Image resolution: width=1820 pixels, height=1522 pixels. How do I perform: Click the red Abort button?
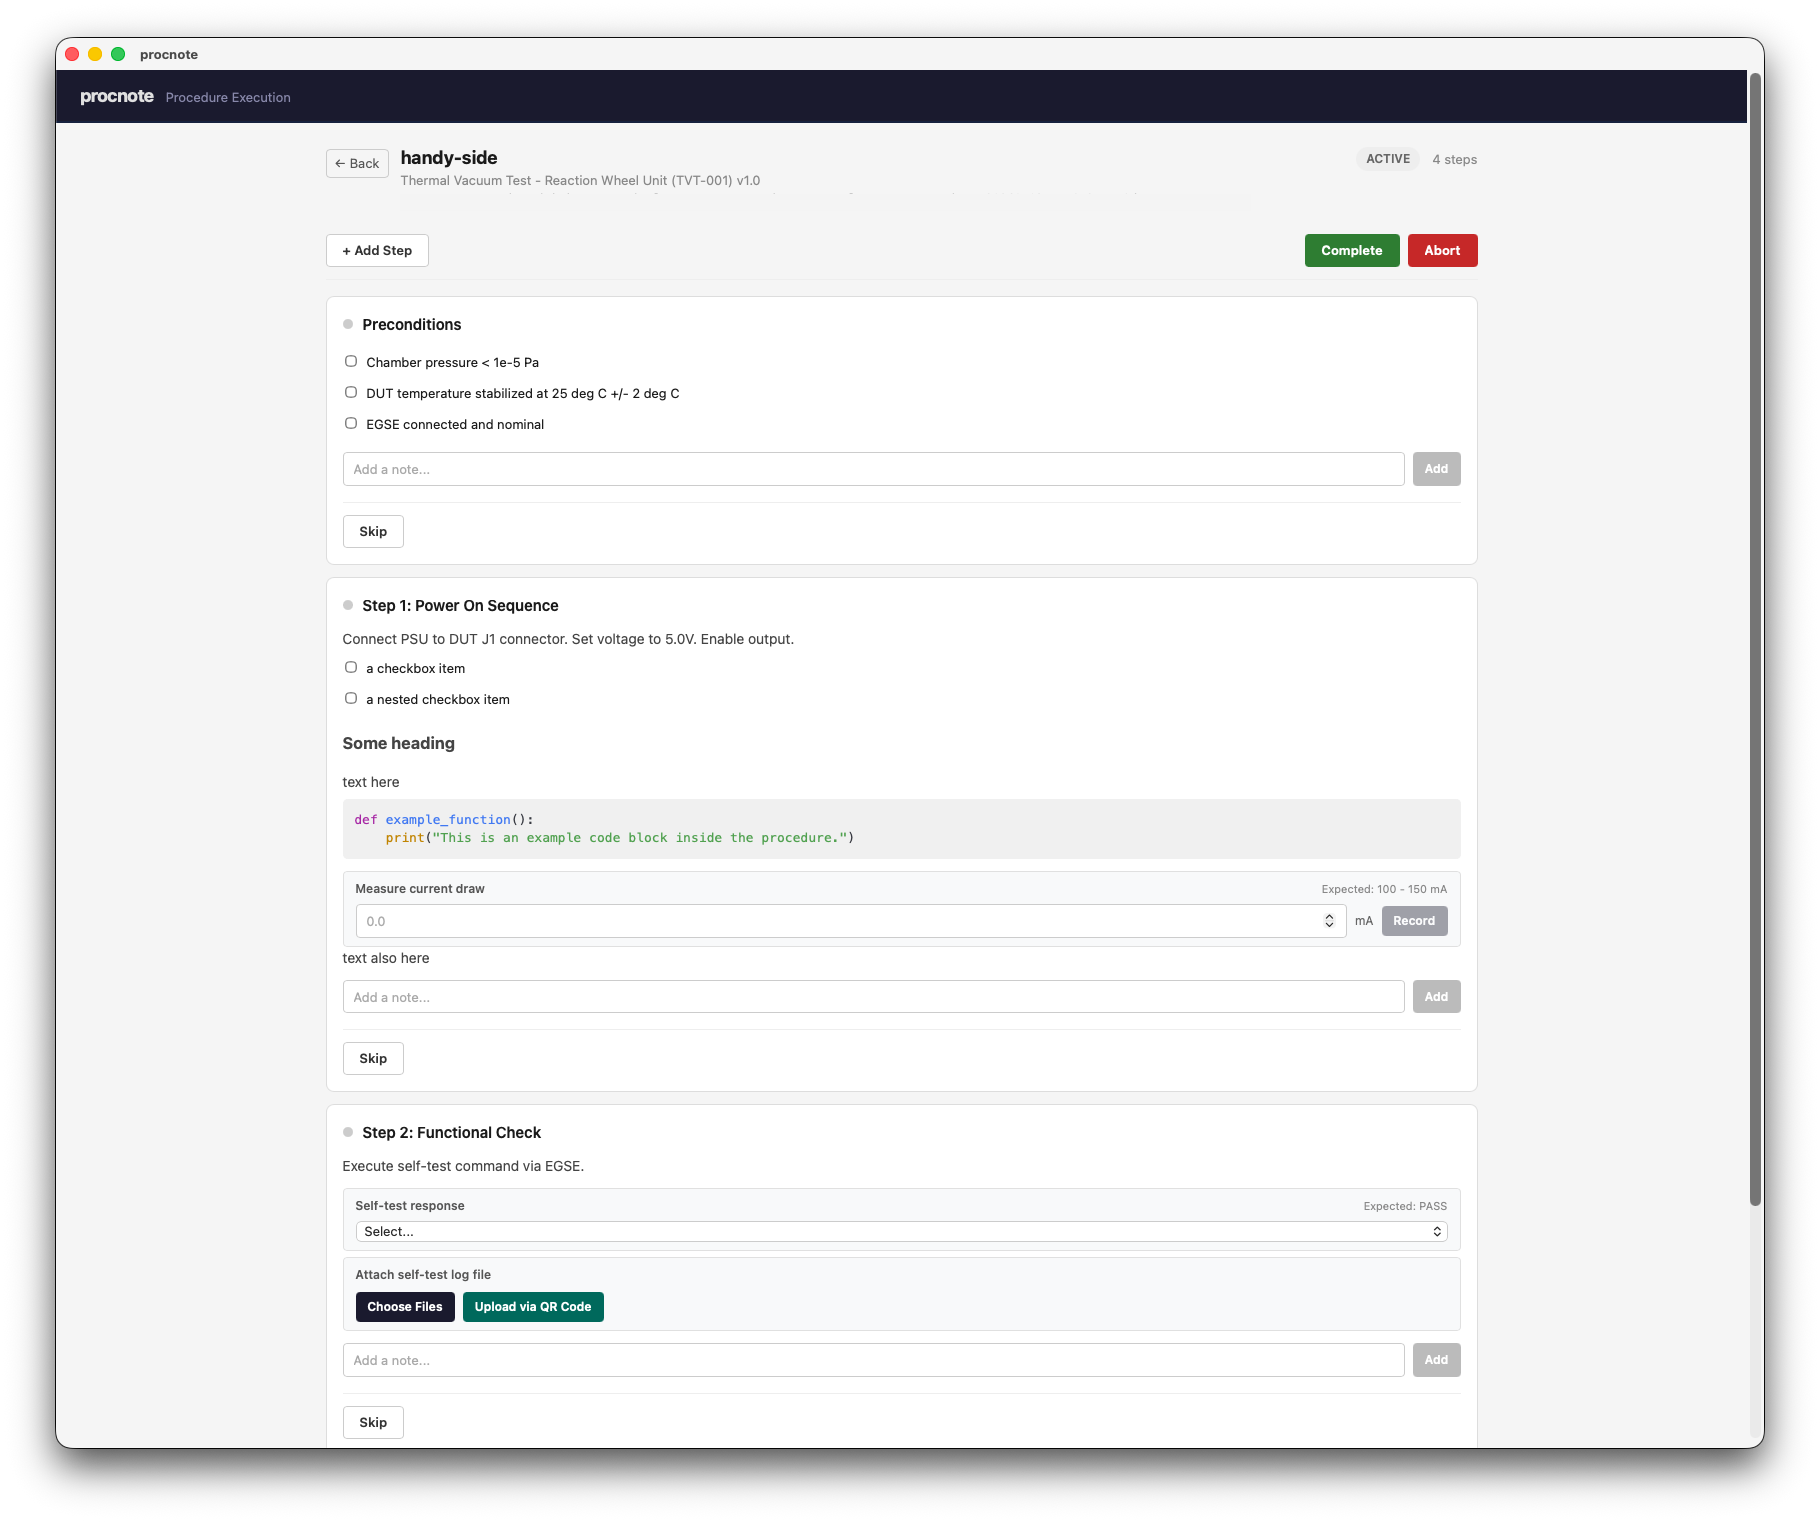click(x=1442, y=250)
